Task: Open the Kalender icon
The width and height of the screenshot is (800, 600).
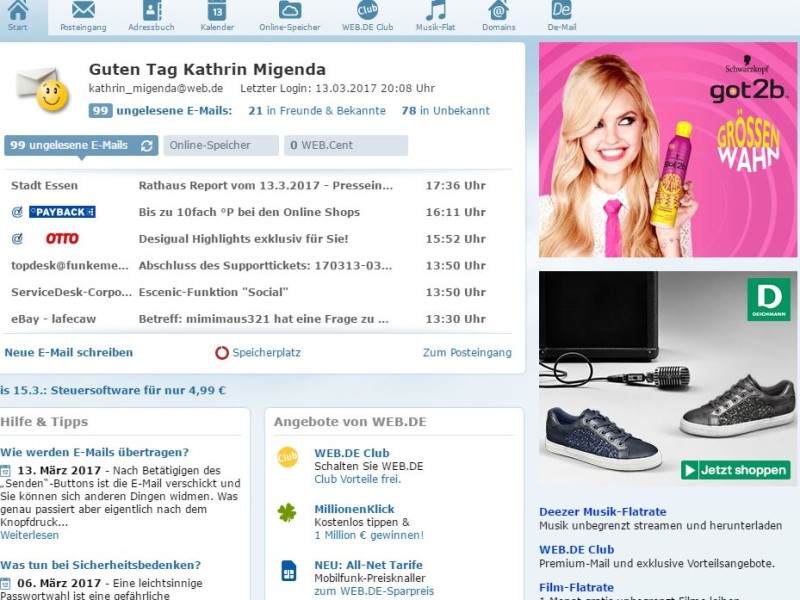Action: [217, 10]
